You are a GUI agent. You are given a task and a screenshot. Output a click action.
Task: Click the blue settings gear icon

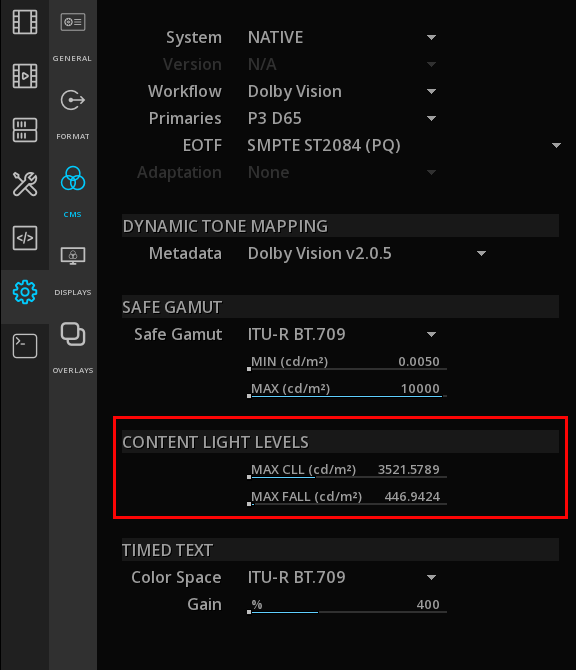pyautogui.click(x=25, y=292)
